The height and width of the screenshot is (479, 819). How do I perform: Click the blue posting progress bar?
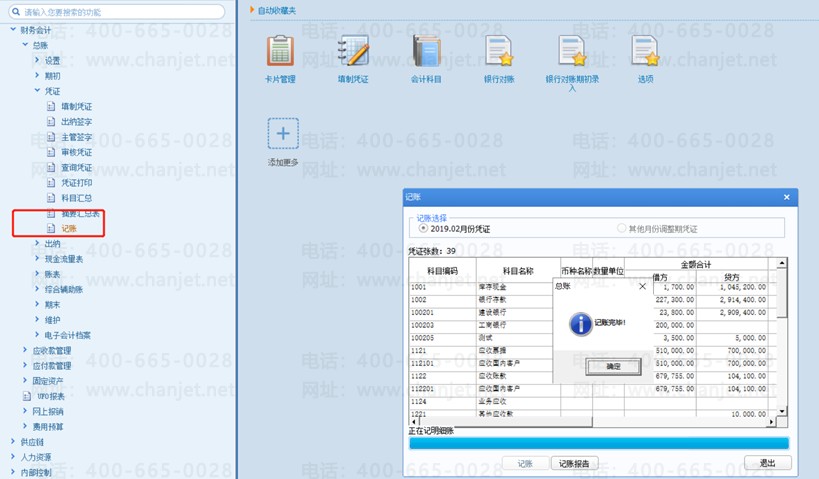coord(599,444)
